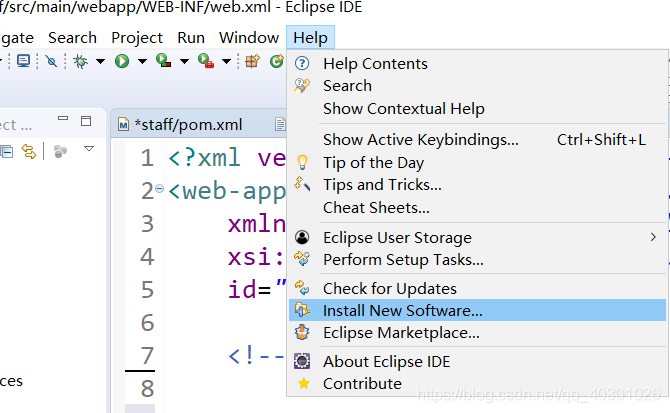This screenshot has height=413, width=670.
Task: Click the xml declaration on line 1
Action: point(226,158)
